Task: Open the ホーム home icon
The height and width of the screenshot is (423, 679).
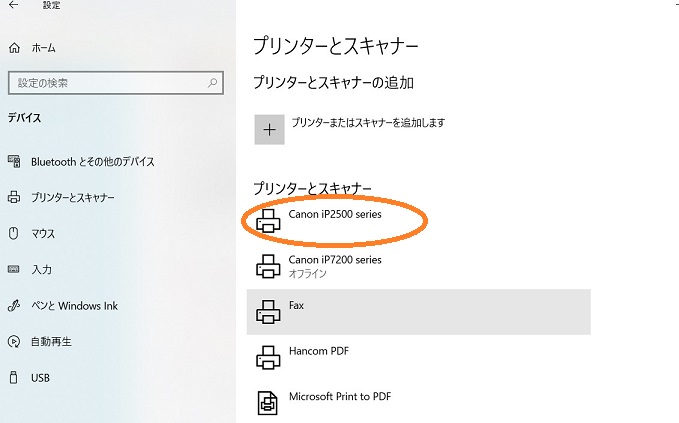Action: (14, 48)
